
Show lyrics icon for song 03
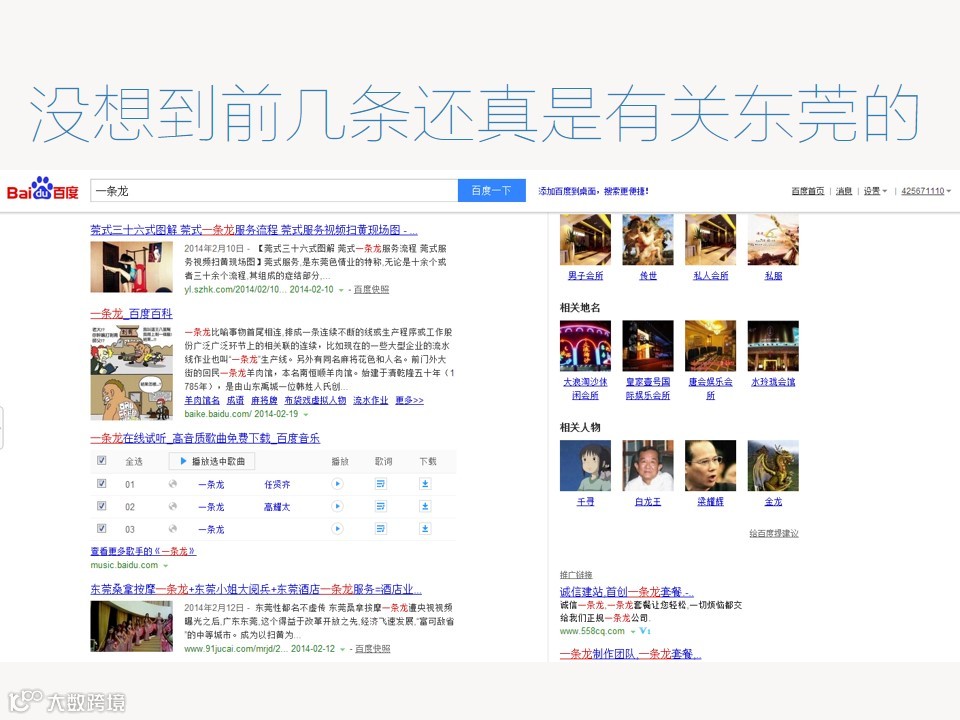click(x=381, y=528)
